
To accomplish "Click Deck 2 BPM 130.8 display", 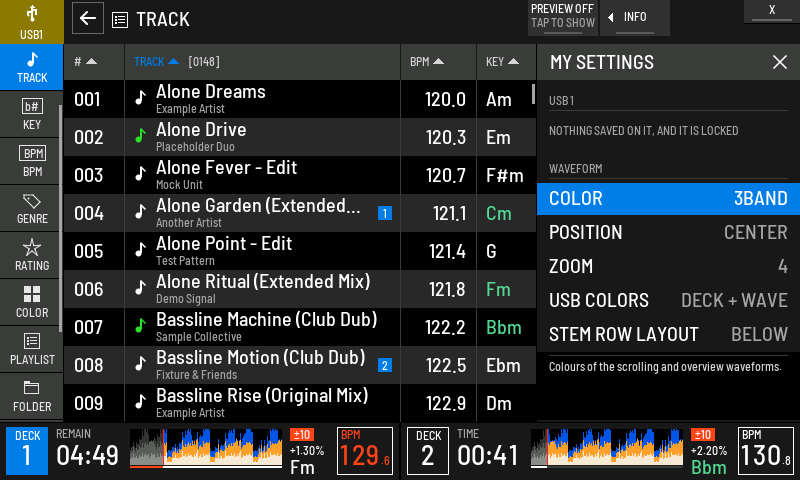I will point(766,451).
